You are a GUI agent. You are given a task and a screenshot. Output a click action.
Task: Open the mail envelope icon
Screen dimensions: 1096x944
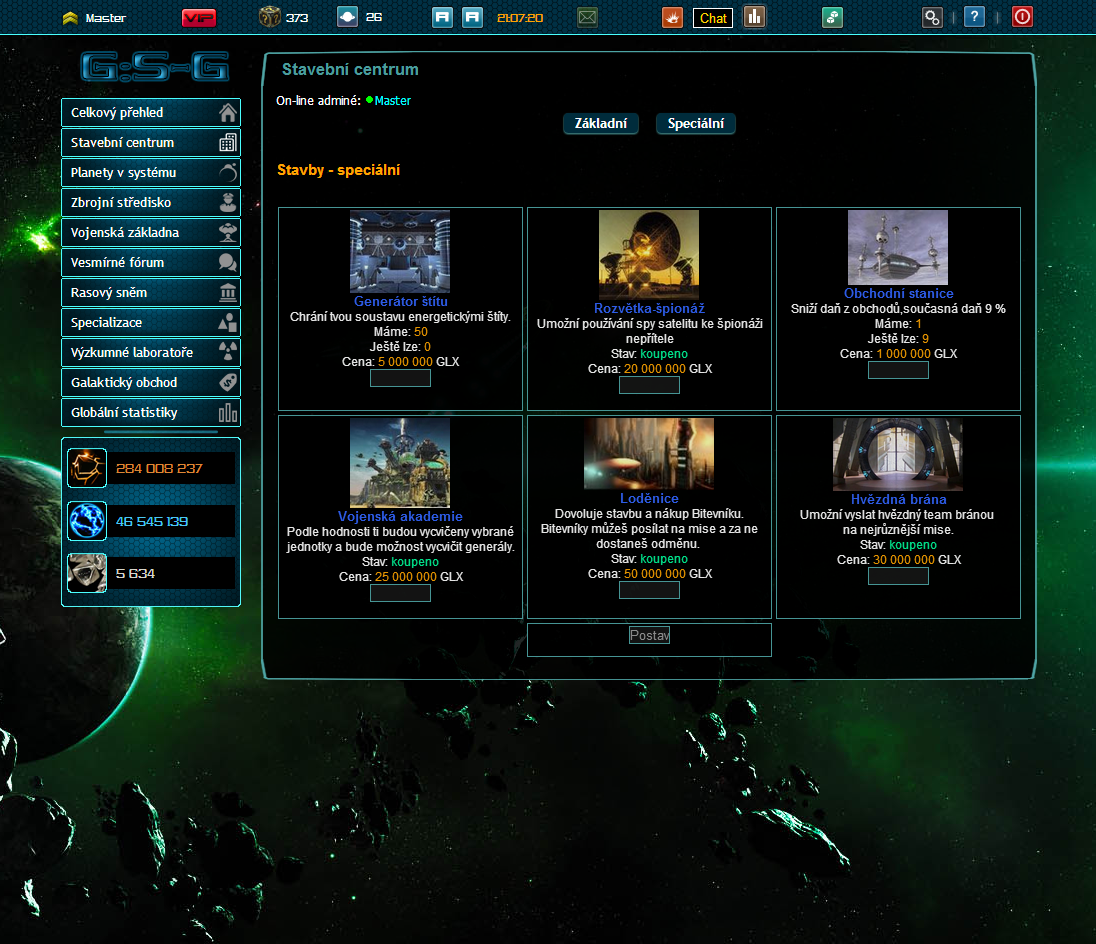[588, 17]
